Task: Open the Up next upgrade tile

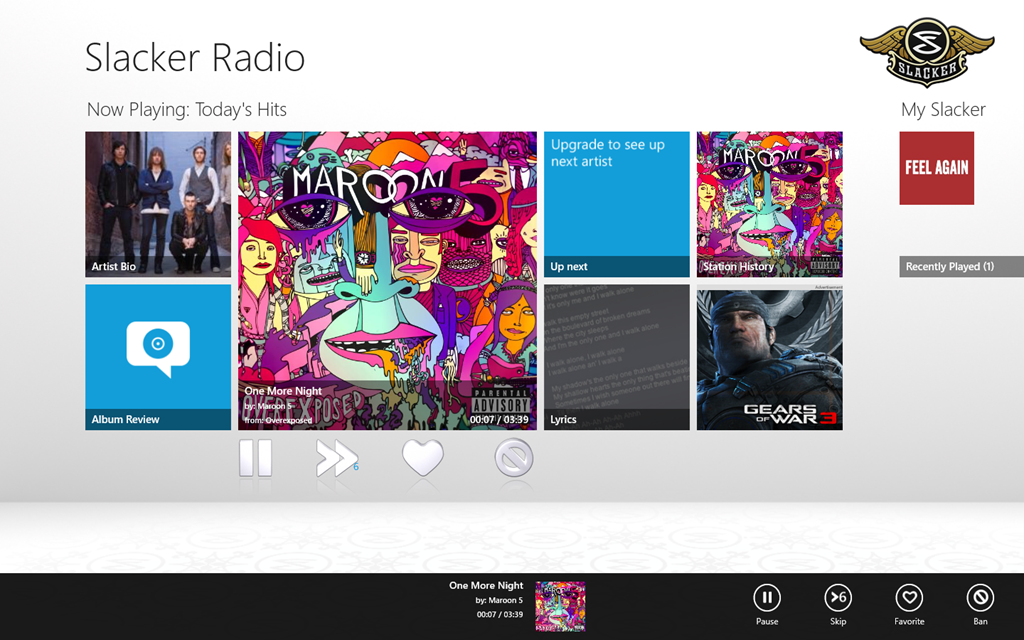Action: (x=616, y=204)
